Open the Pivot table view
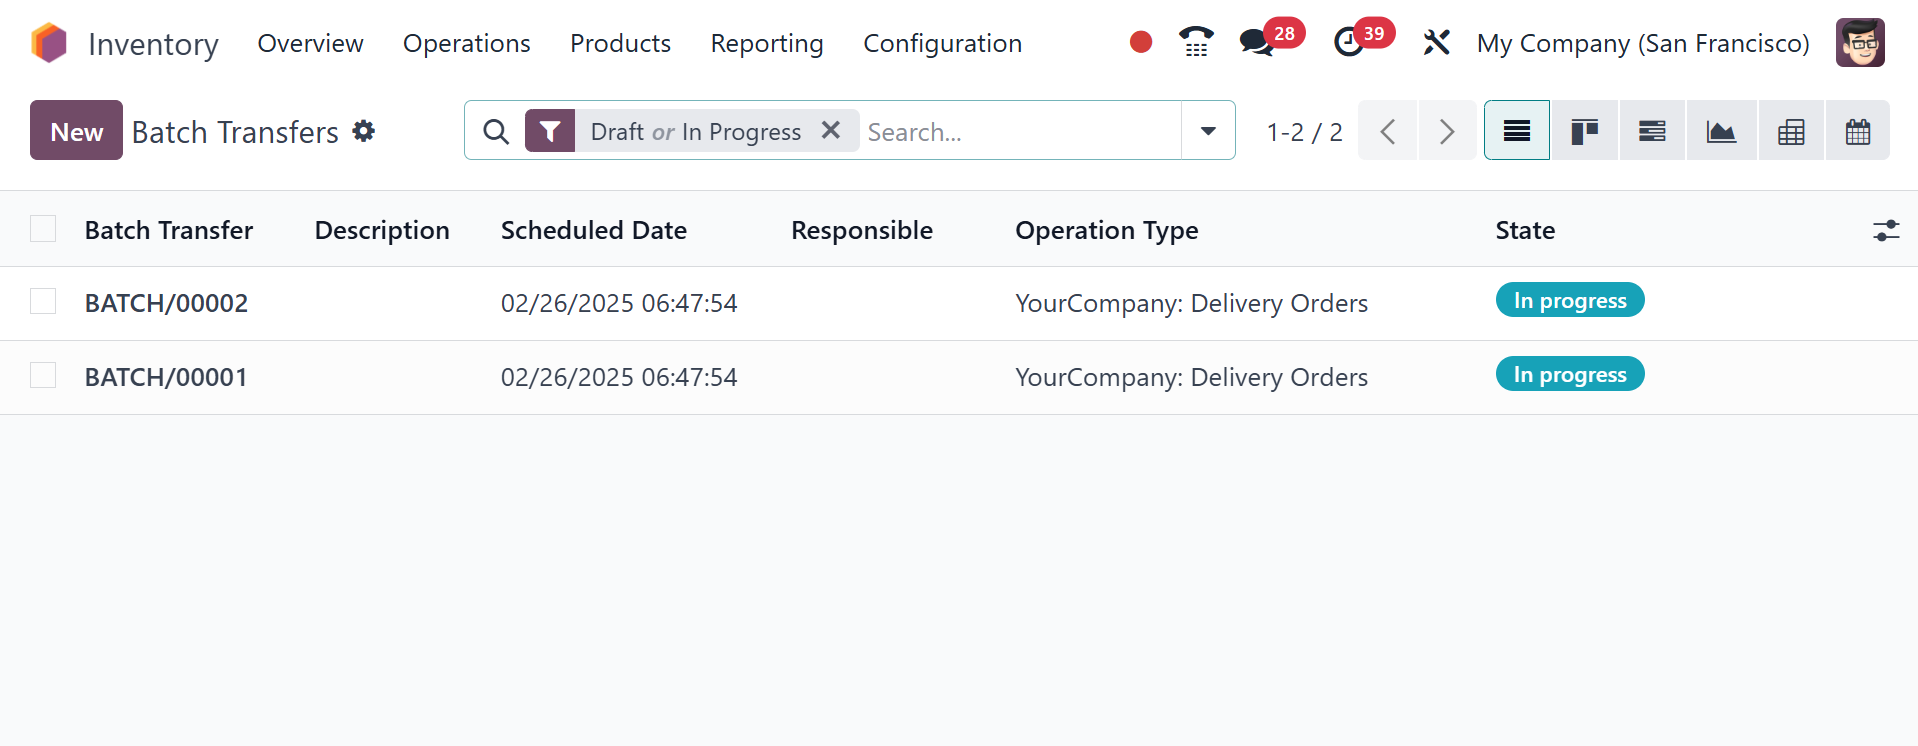1918x746 pixels. pyautogui.click(x=1791, y=131)
